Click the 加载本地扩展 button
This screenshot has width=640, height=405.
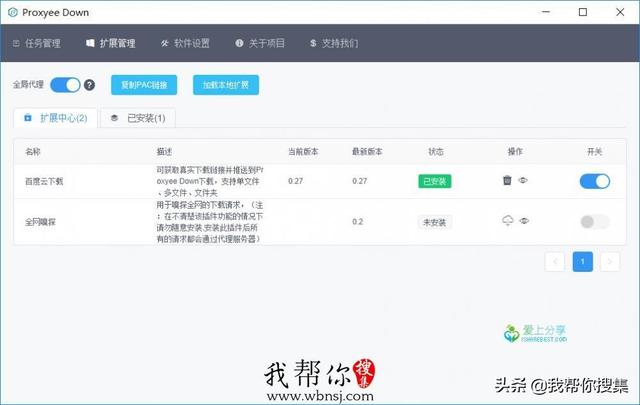[x=226, y=85]
